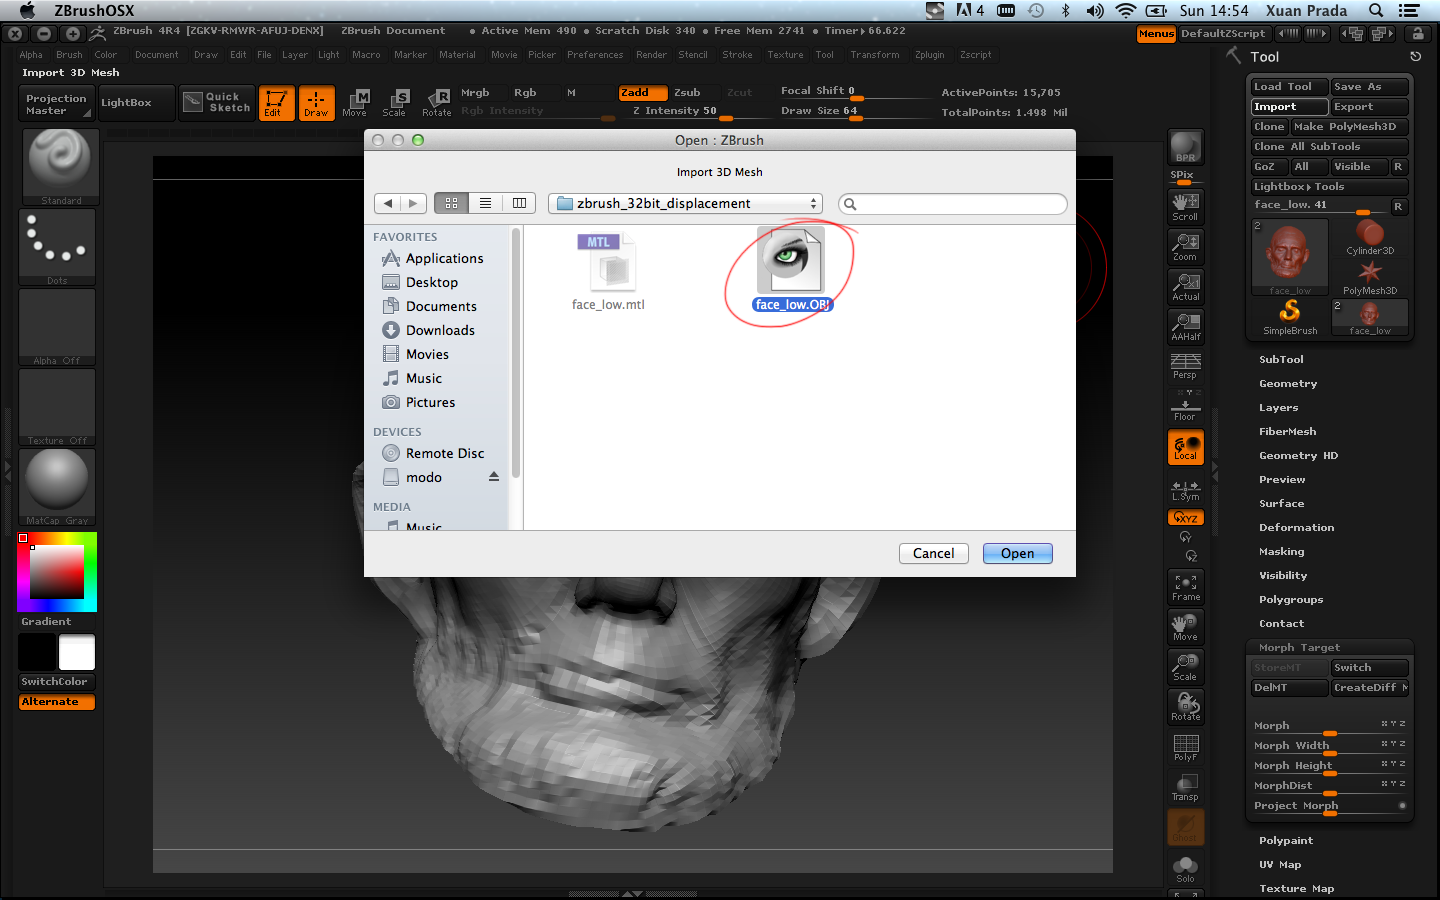Screen dimensions: 1440x900
Task: Toggle L.Sym local symmetry
Action: click(1186, 489)
